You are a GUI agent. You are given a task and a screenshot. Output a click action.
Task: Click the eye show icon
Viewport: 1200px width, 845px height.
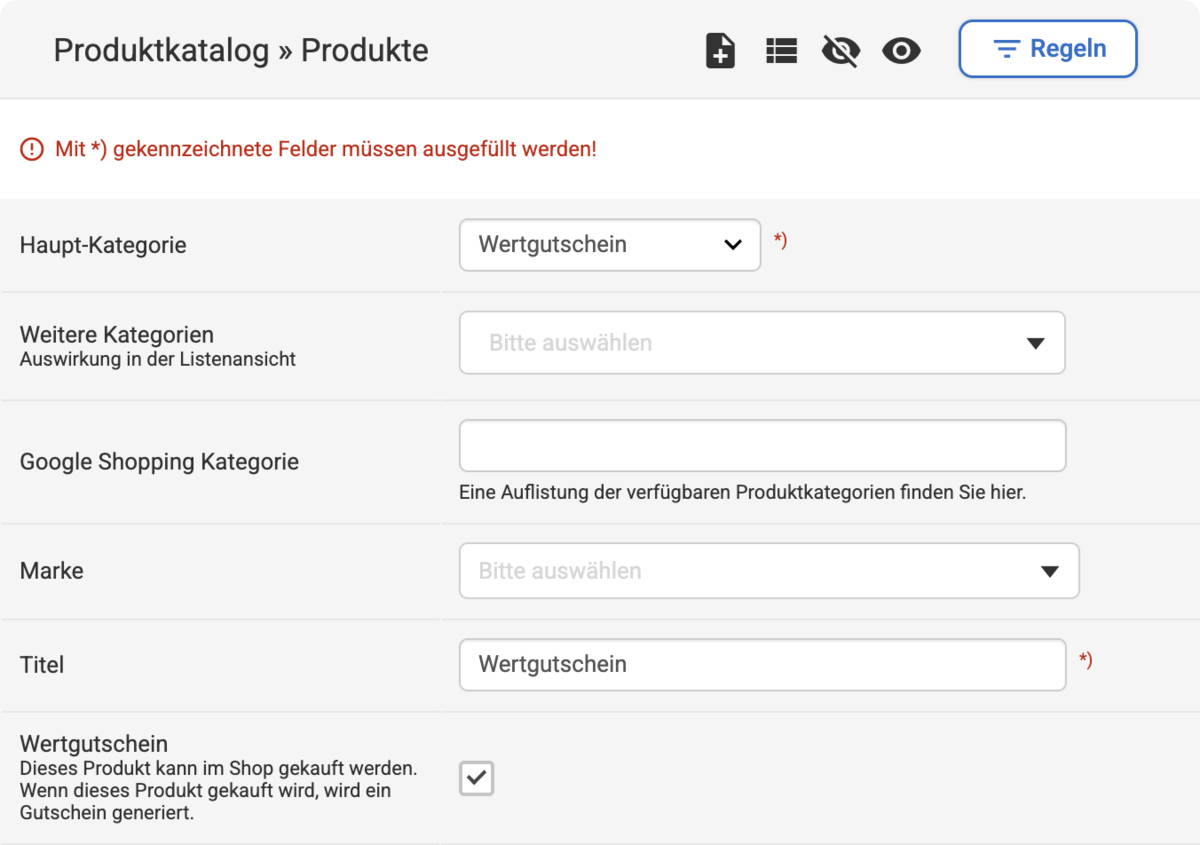coord(901,50)
